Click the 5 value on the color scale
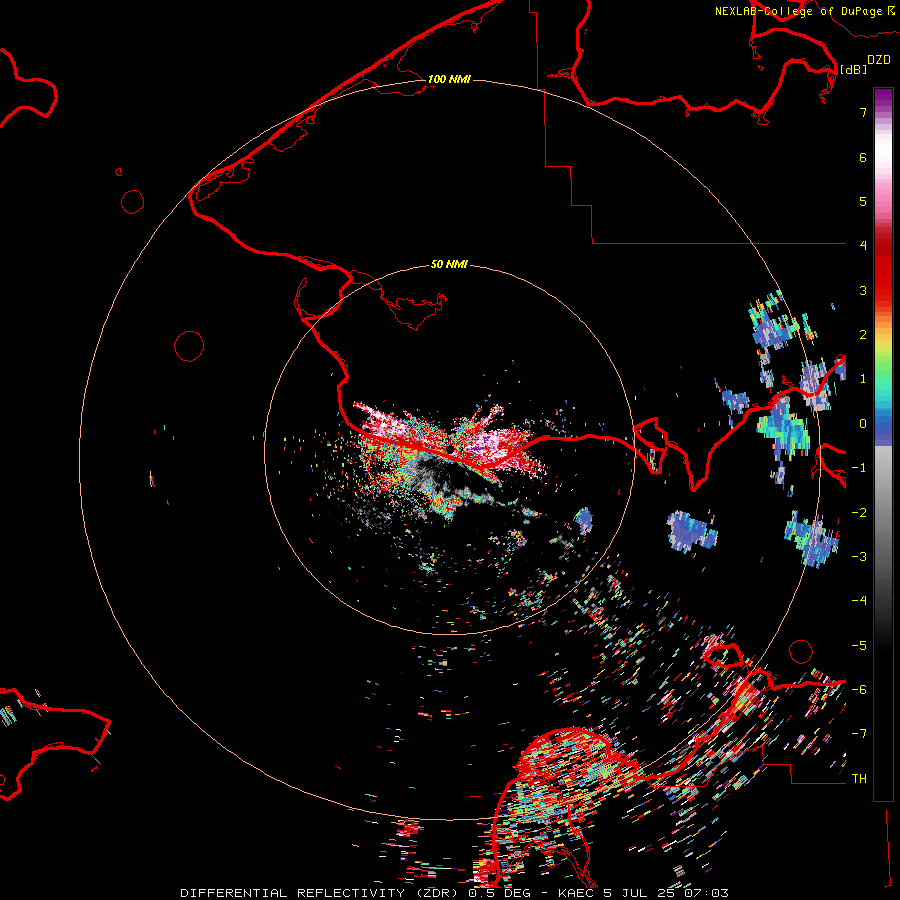 863,201
